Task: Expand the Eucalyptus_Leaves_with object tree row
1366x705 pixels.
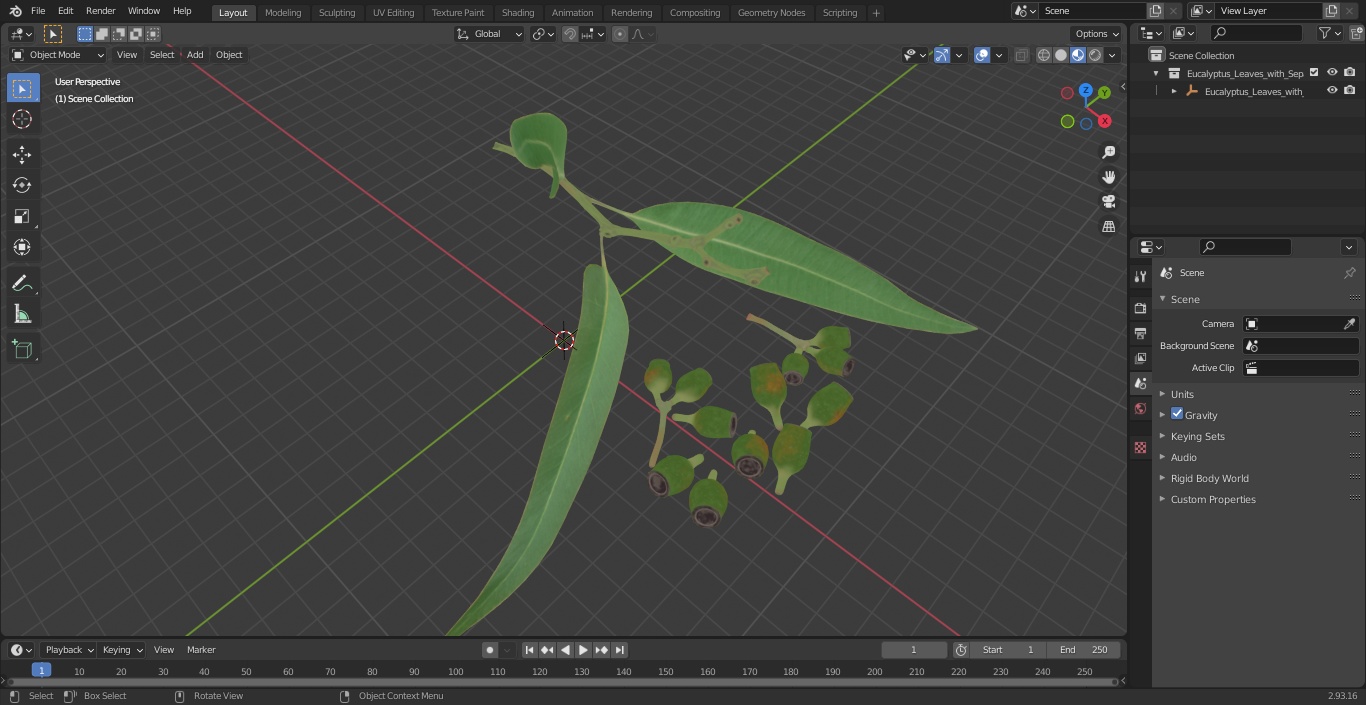Action: click(x=1174, y=91)
